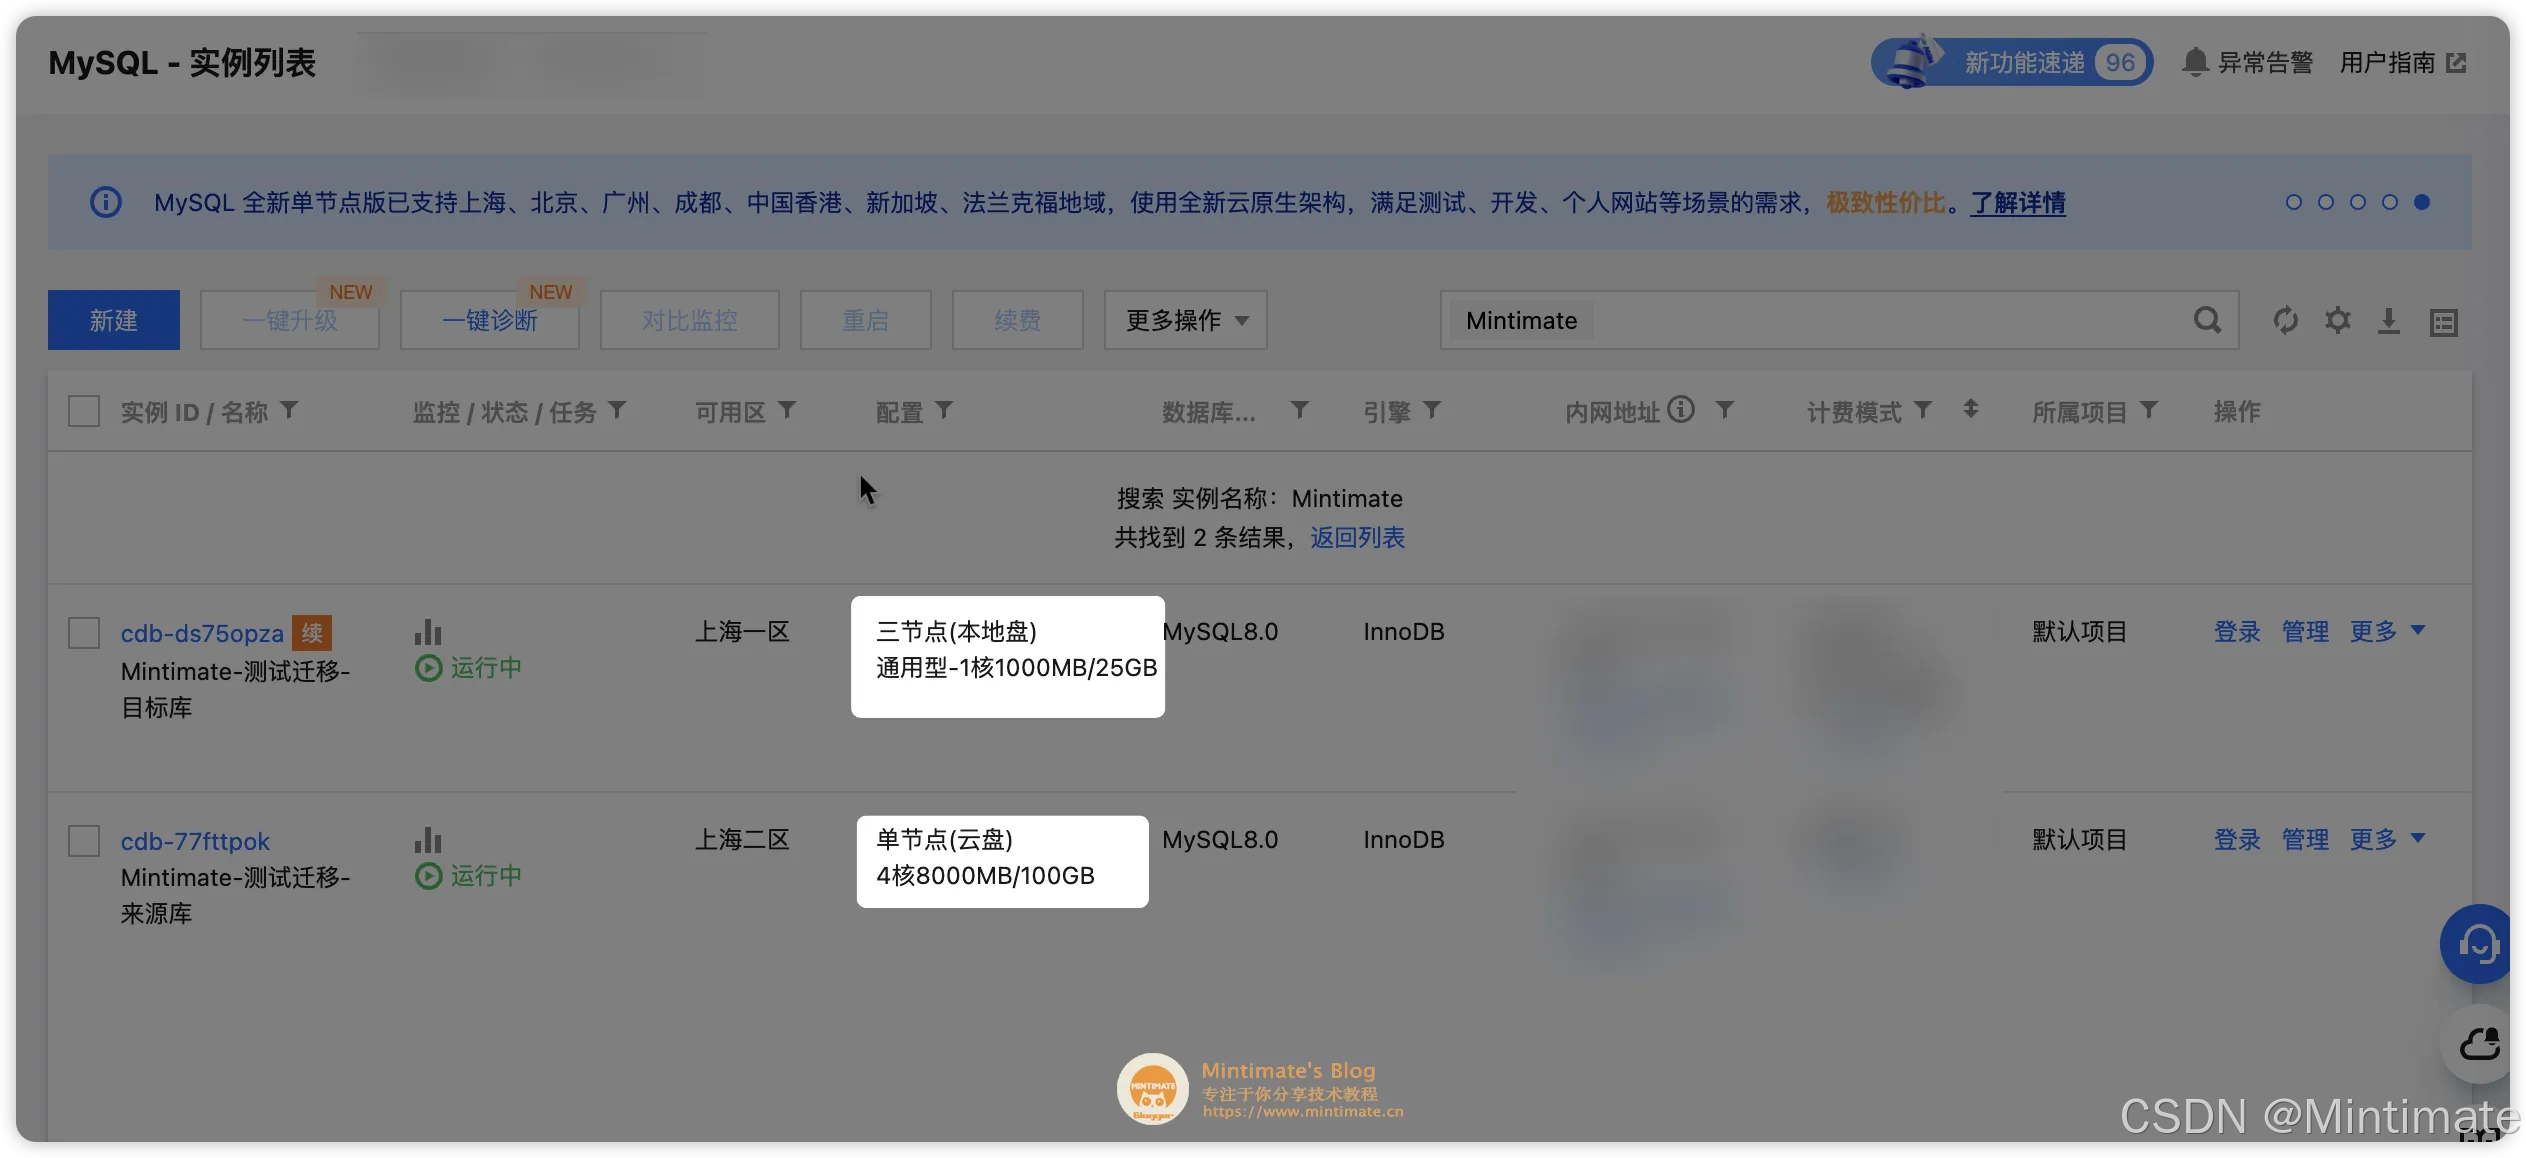Expand the 更多操作 dropdown
The image size is (2526, 1158).
pyautogui.click(x=1186, y=320)
